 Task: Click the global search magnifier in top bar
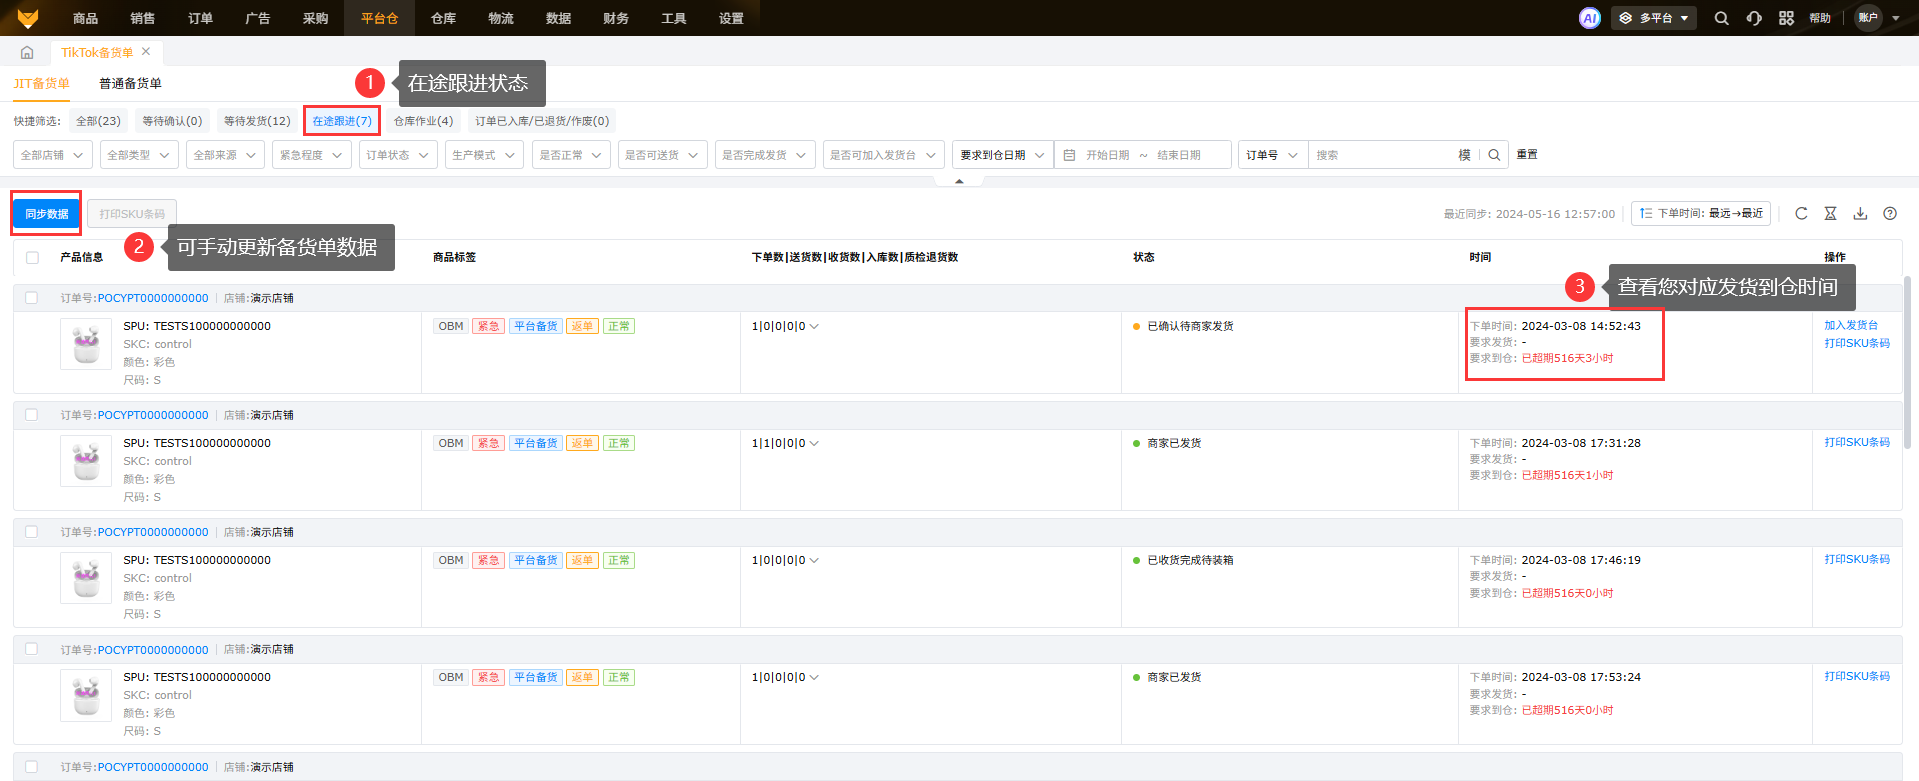click(x=1721, y=18)
